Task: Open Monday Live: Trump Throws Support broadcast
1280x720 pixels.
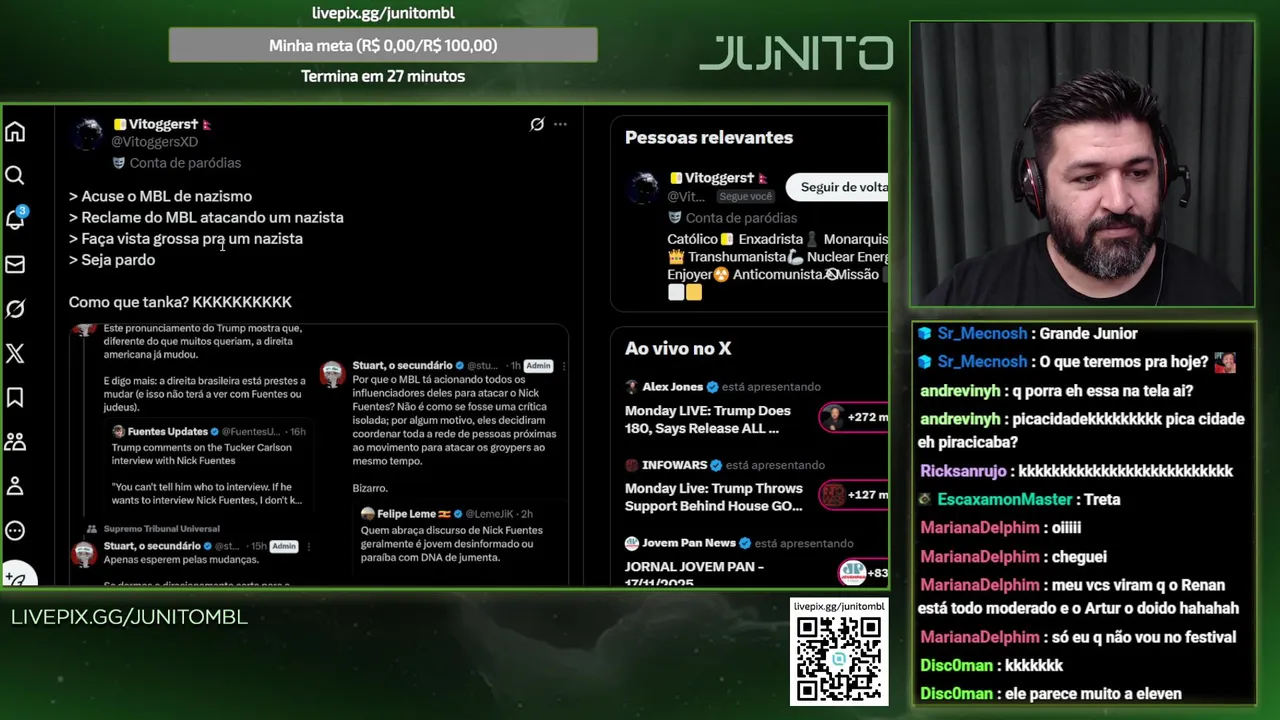Action: [714, 497]
